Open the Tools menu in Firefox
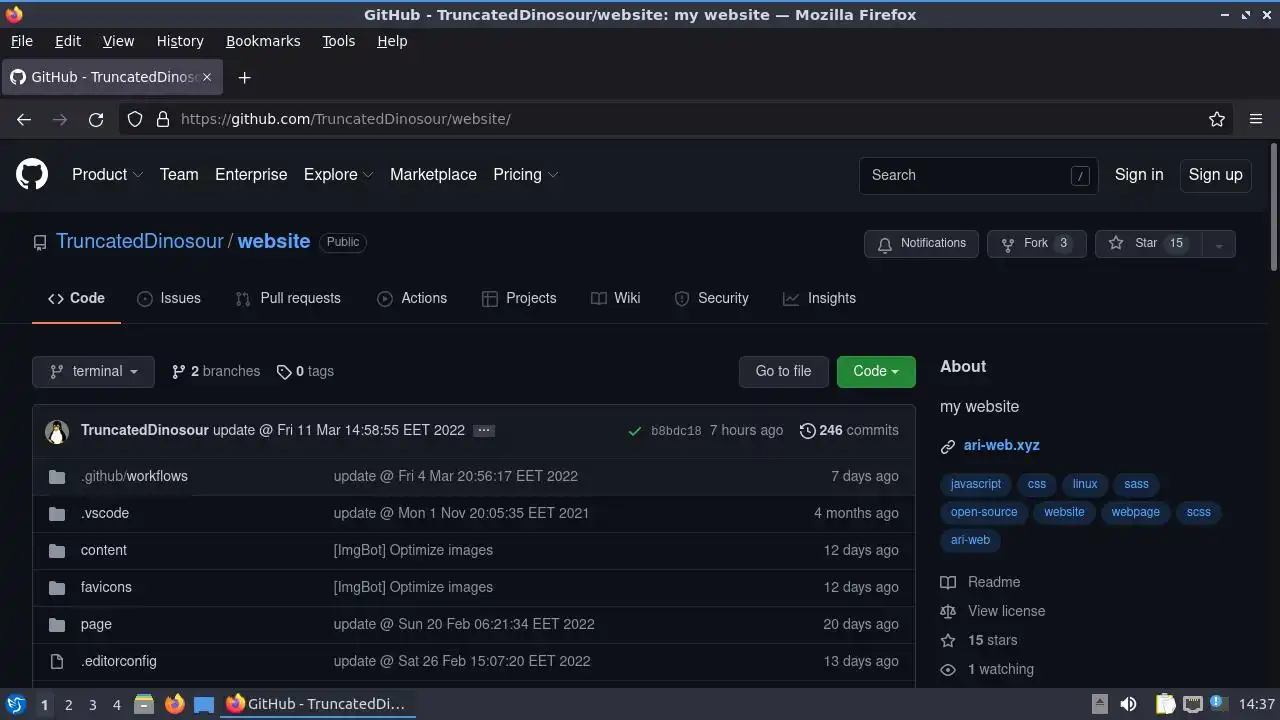Screen dimensions: 1280x720 point(338,41)
